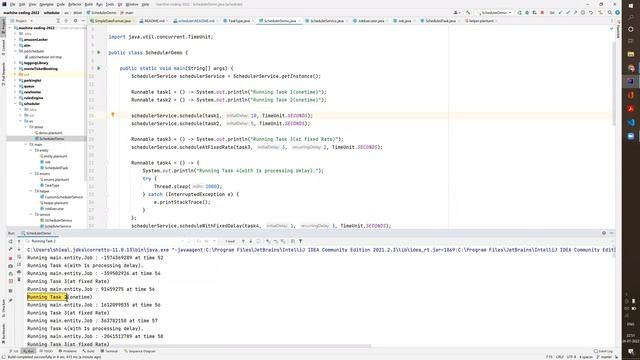Click the Build hammer icon in toolbar

click(x=469, y=13)
